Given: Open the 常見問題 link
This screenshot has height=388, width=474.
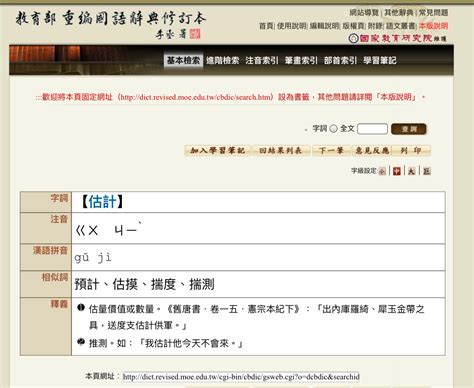Looking at the screenshot, I should click(433, 13).
